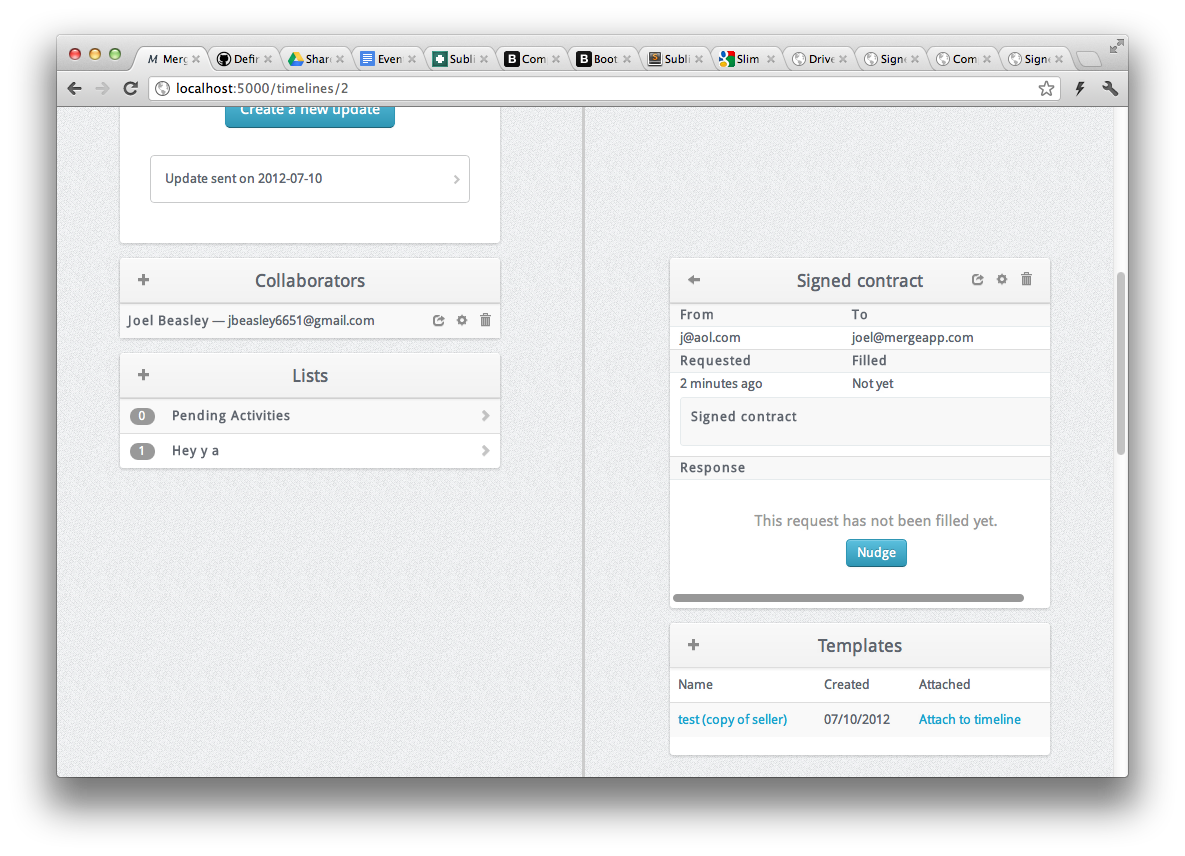Click share icon in Signed contract header
The image size is (1185, 856).
978,280
